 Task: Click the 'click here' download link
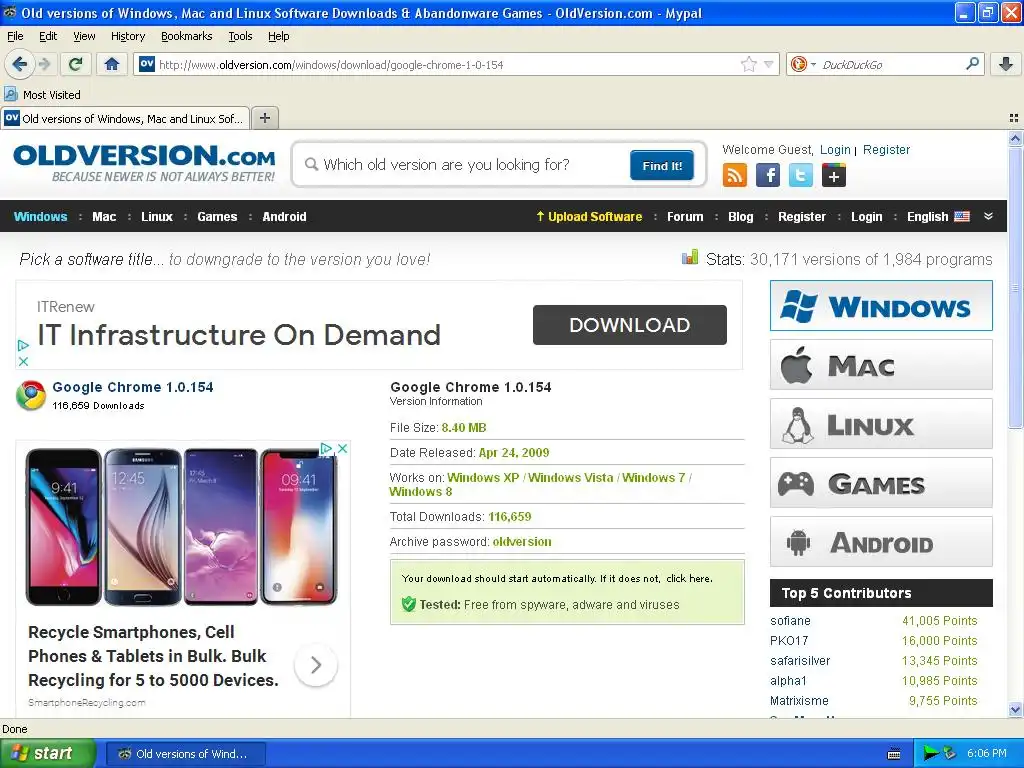point(688,579)
